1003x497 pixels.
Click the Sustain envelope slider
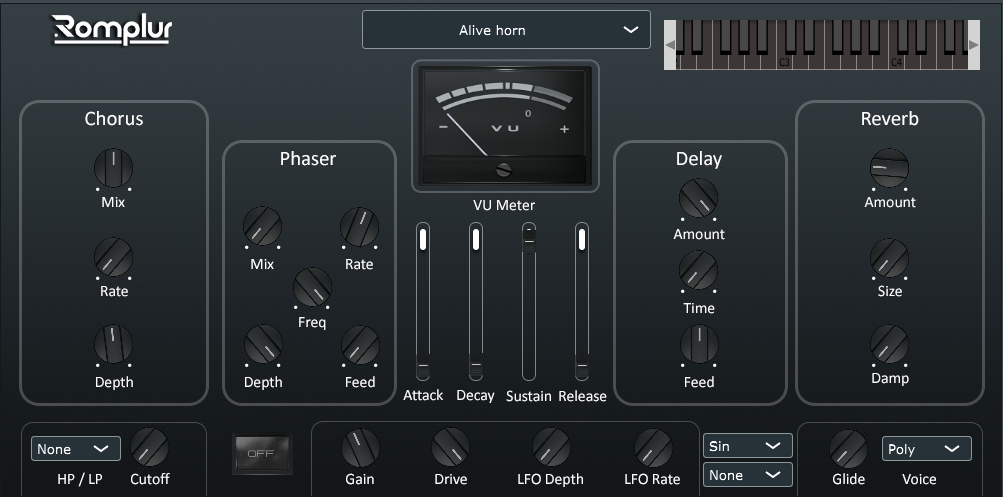[529, 302]
